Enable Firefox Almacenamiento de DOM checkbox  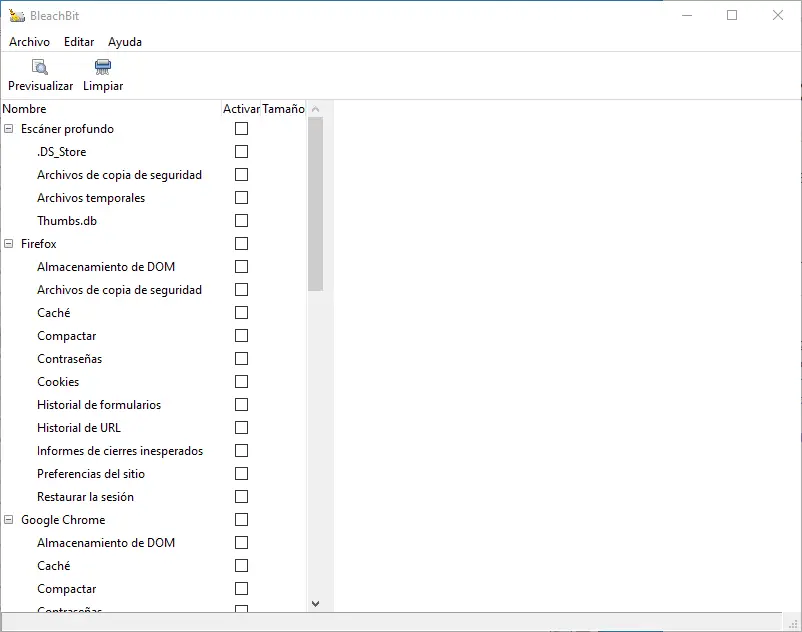pos(241,267)
